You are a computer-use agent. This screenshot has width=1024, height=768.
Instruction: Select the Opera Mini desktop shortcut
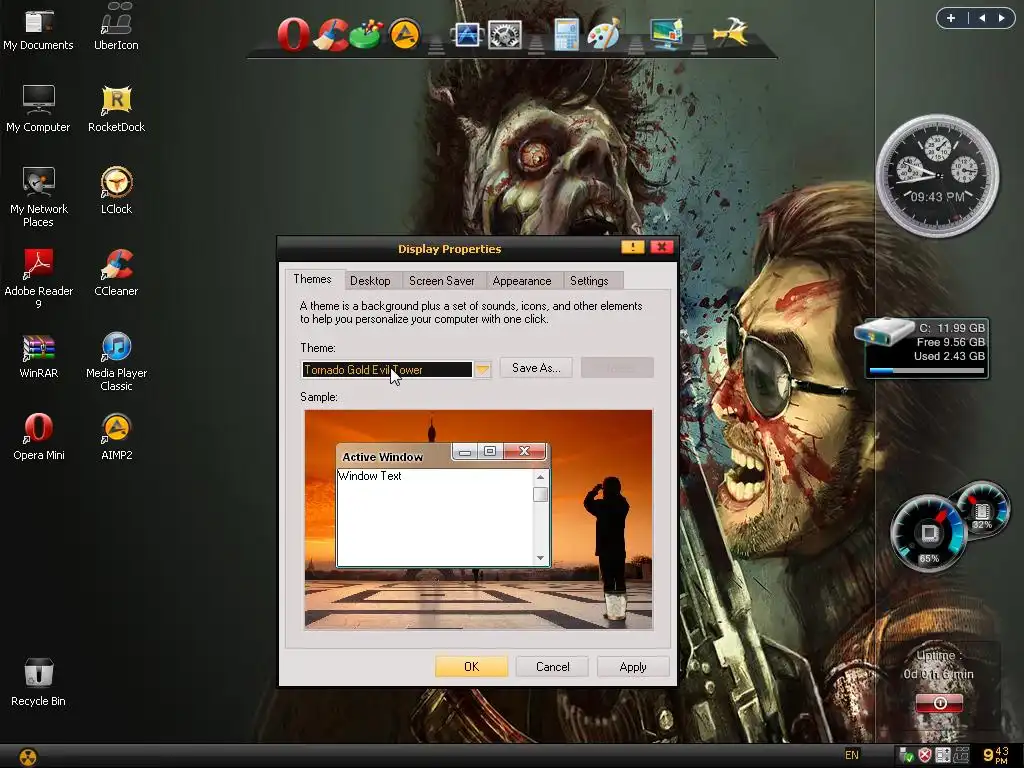click(x=39, y=437)
